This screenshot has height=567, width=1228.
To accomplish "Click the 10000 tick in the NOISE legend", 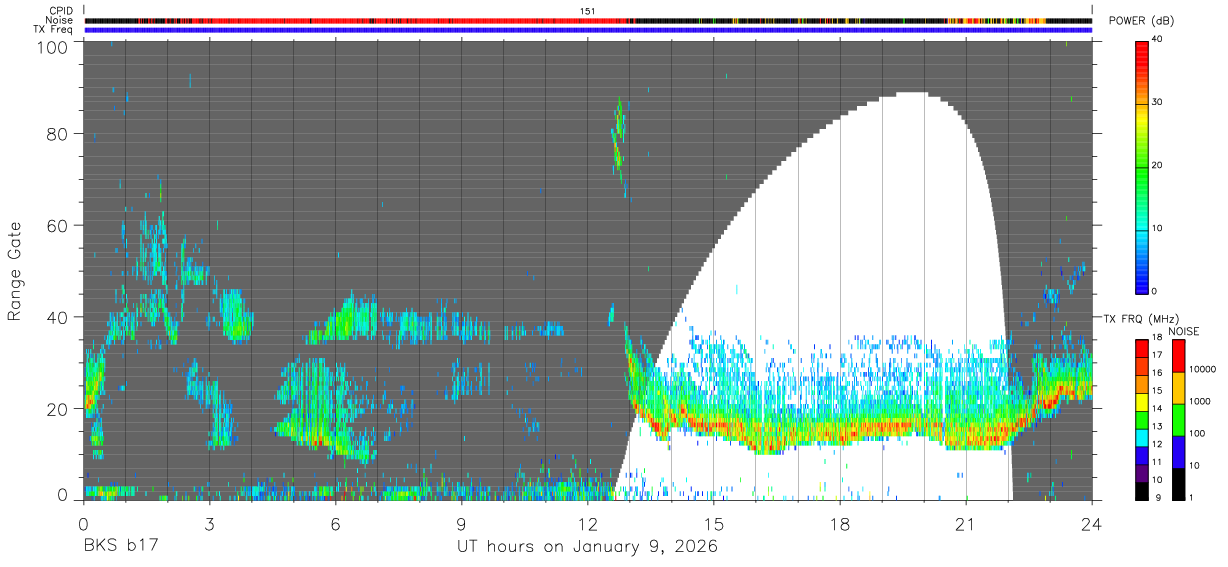I will point(1203,370).
